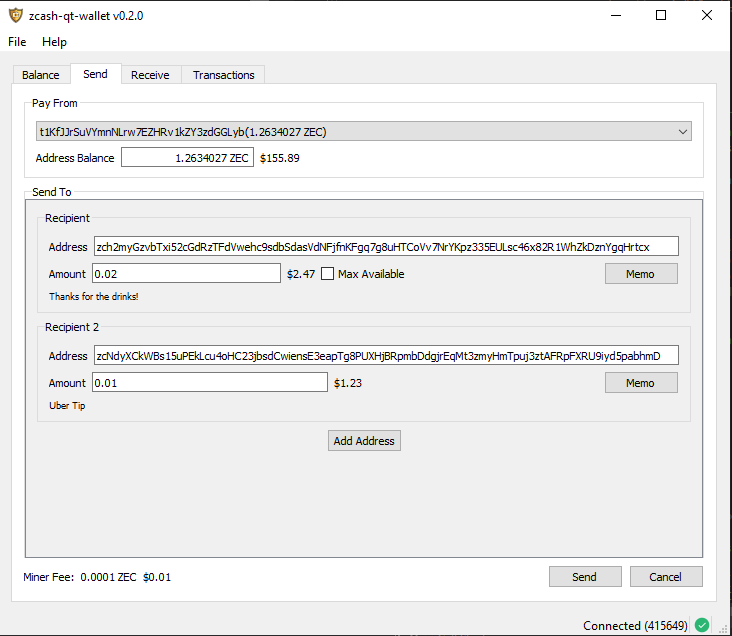This screenshot has width=732, height=636.
Task: Click the Amount field containing 0.01
Action: point(210,383)
